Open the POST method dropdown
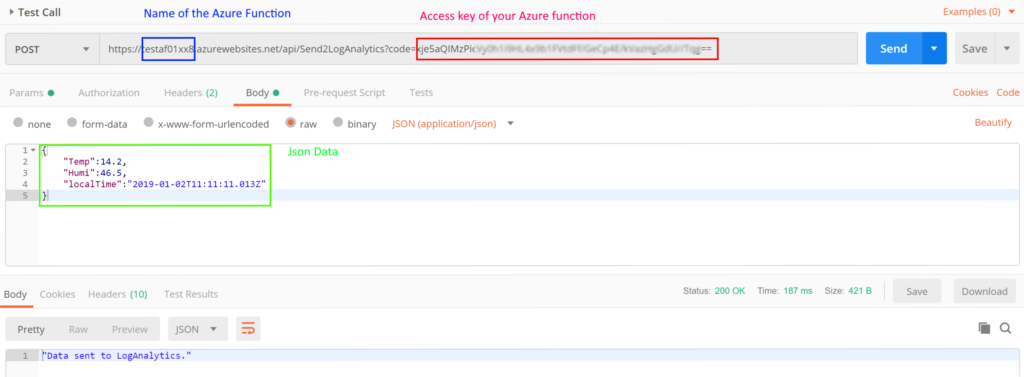The height and width of the screenshot is (377, 1024). (x=52, y=49)
